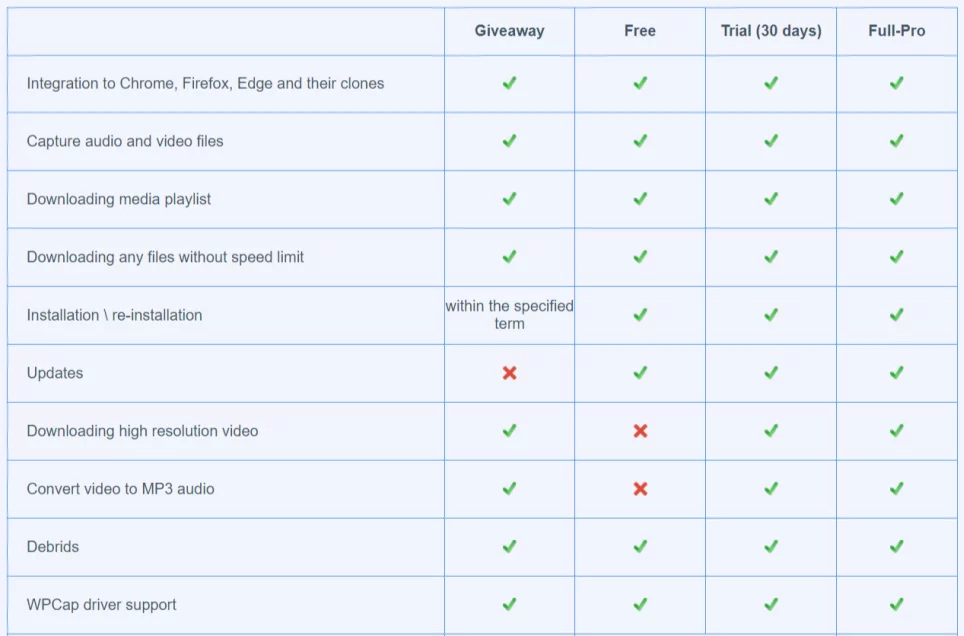
Task: Click Giveaway checkmark for Downloading media playlist
Action: click(x=509, y=199)
